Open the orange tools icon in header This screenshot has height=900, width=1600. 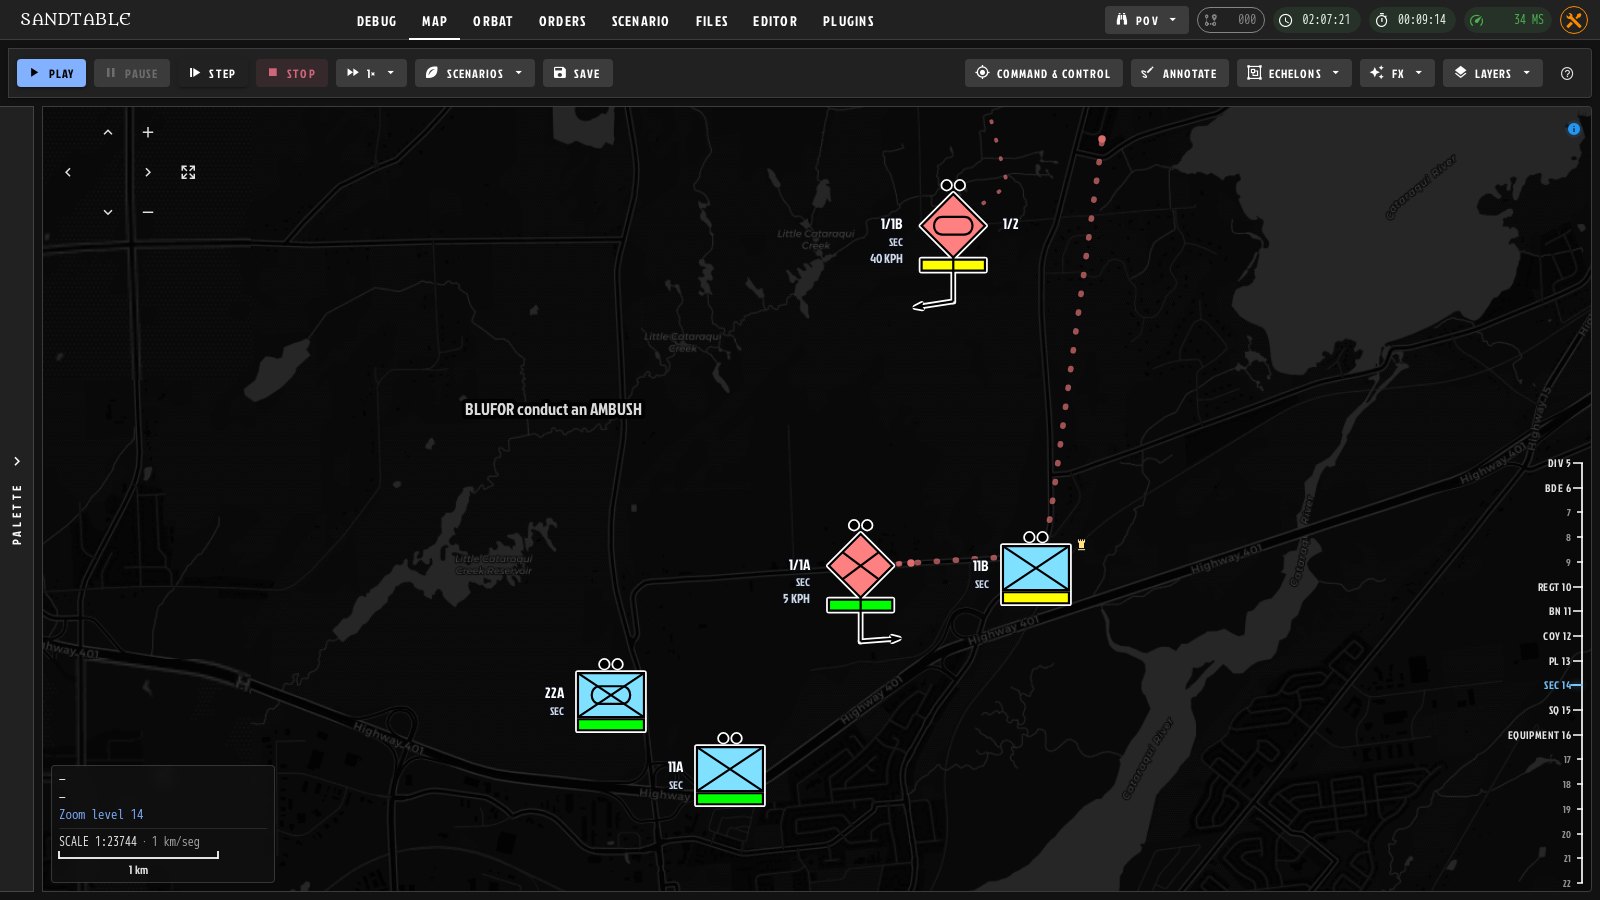(1574, 20)
